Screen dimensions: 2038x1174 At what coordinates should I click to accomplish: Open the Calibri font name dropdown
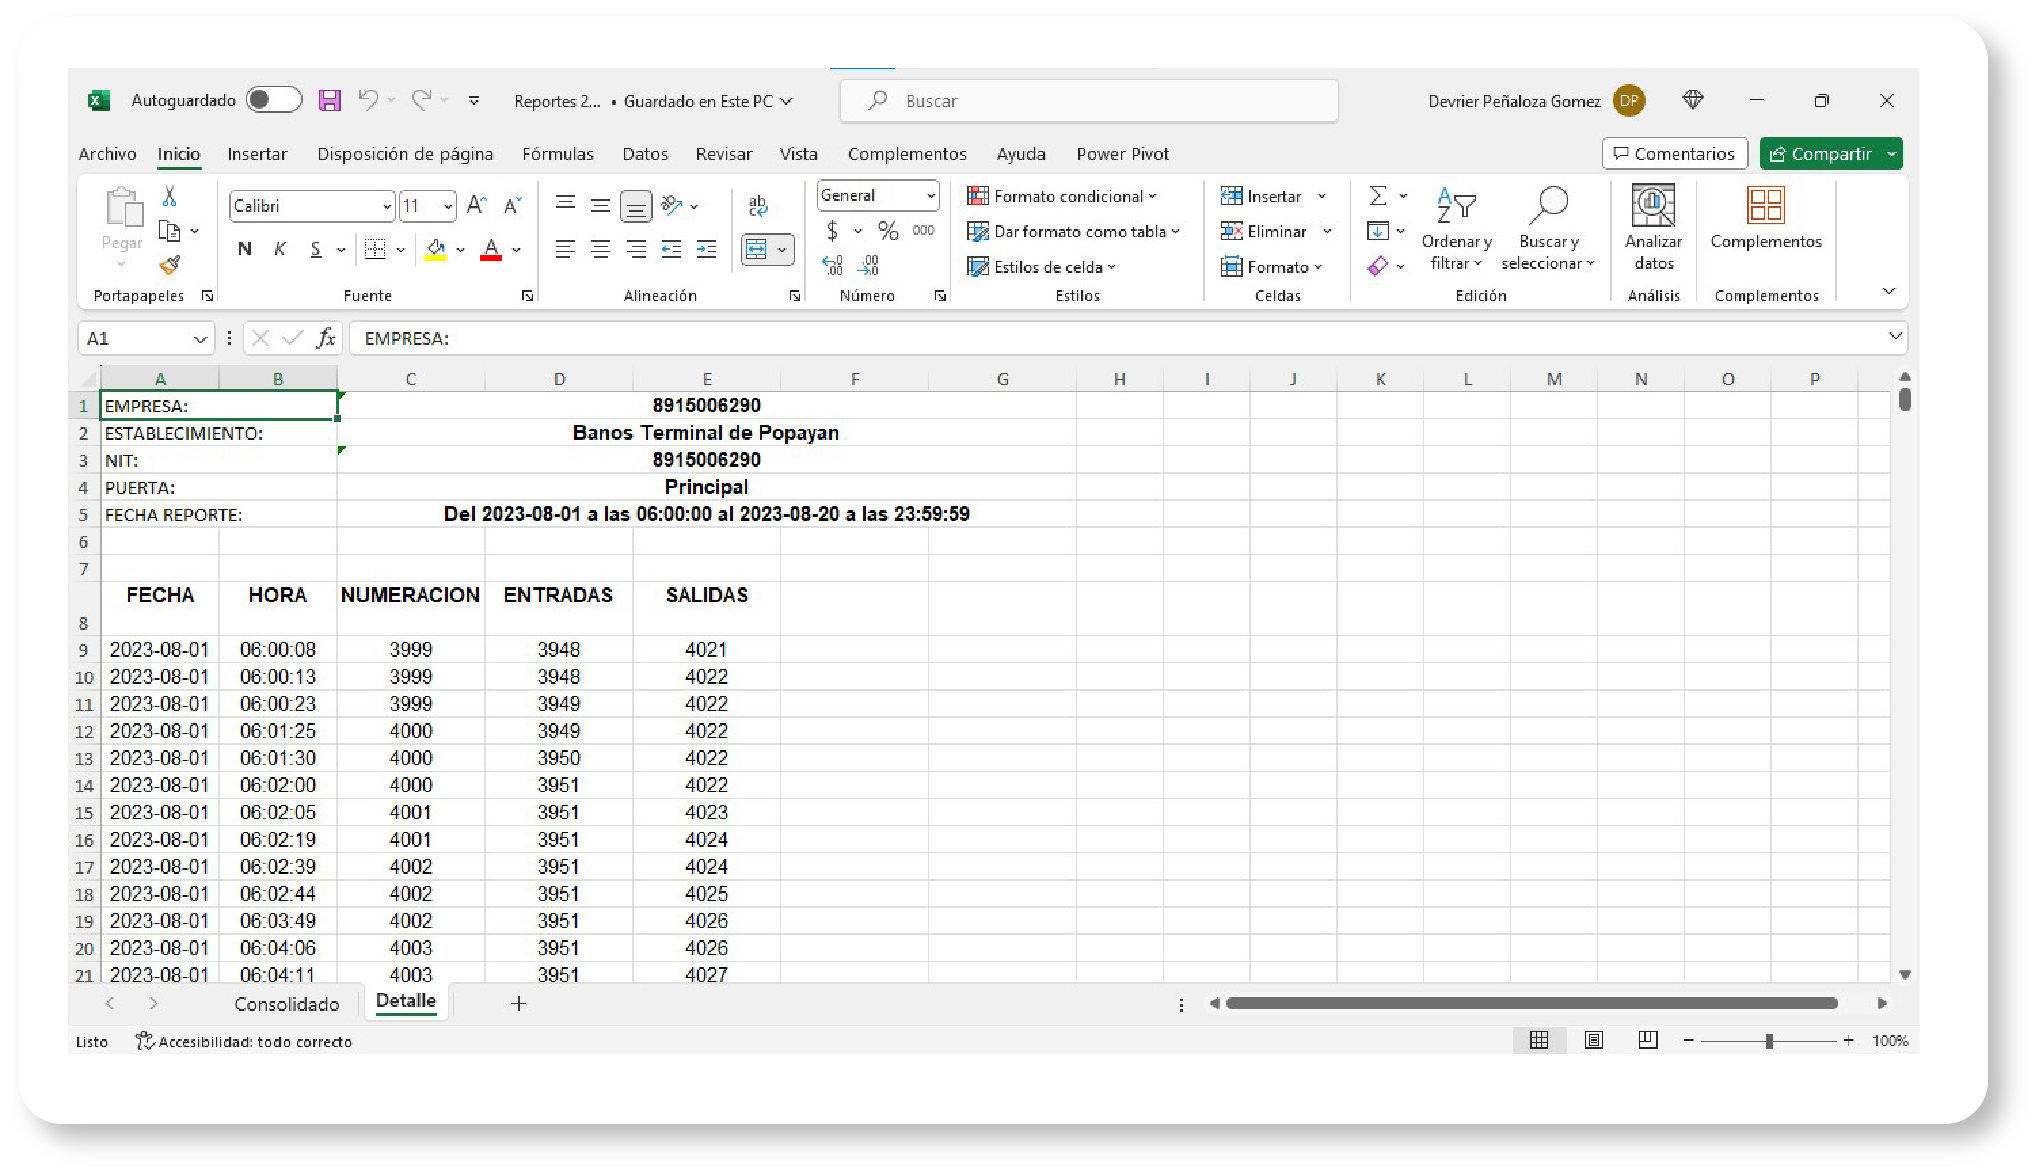click(x=386, y=207)
